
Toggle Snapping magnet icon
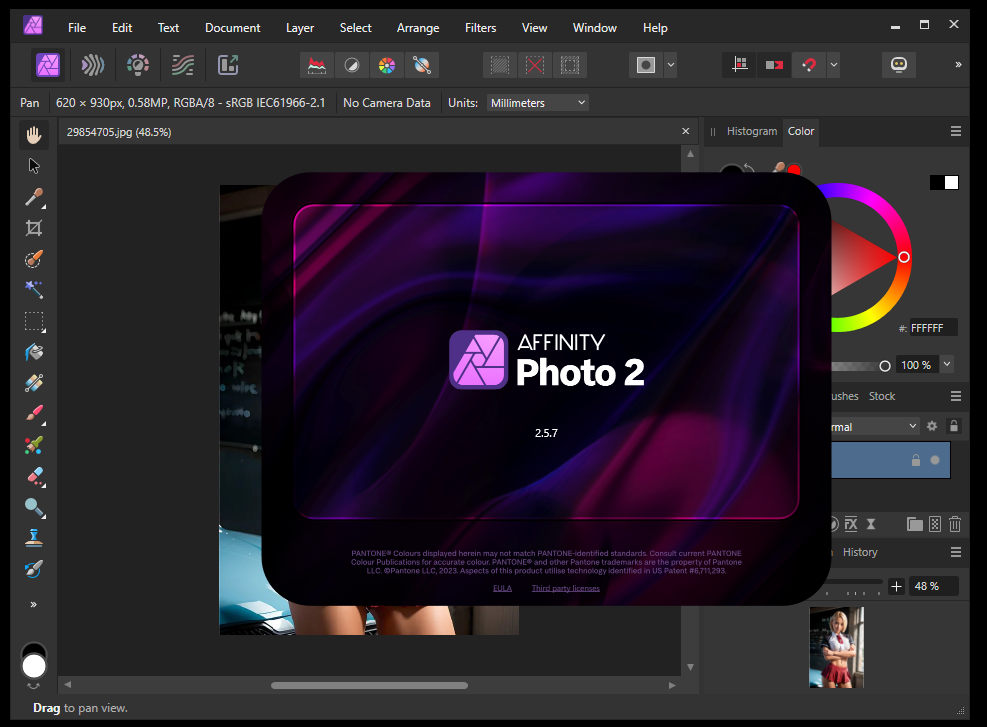tap(809, 65)
